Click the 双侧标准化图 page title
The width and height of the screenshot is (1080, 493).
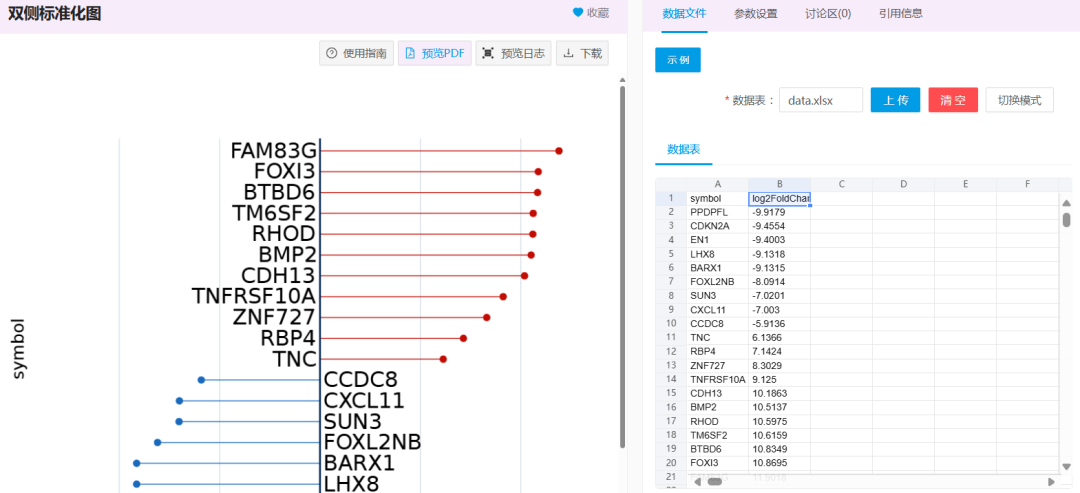(x=54, y=14)
